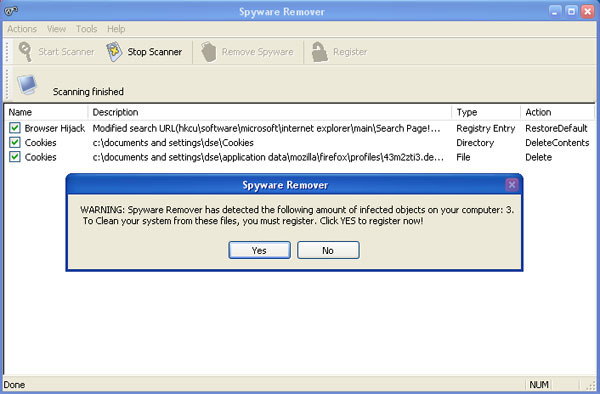600x394 pixels.
Task: Click the Scanning finished status text
Action: click(88, 92)
